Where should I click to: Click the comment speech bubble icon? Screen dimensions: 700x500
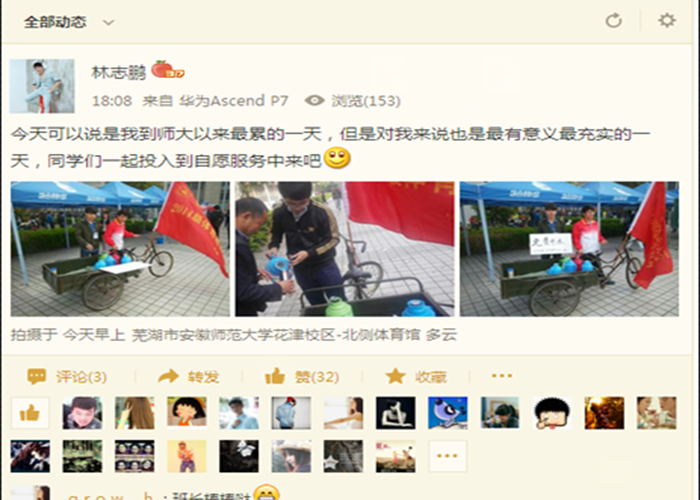click(36, 376)
